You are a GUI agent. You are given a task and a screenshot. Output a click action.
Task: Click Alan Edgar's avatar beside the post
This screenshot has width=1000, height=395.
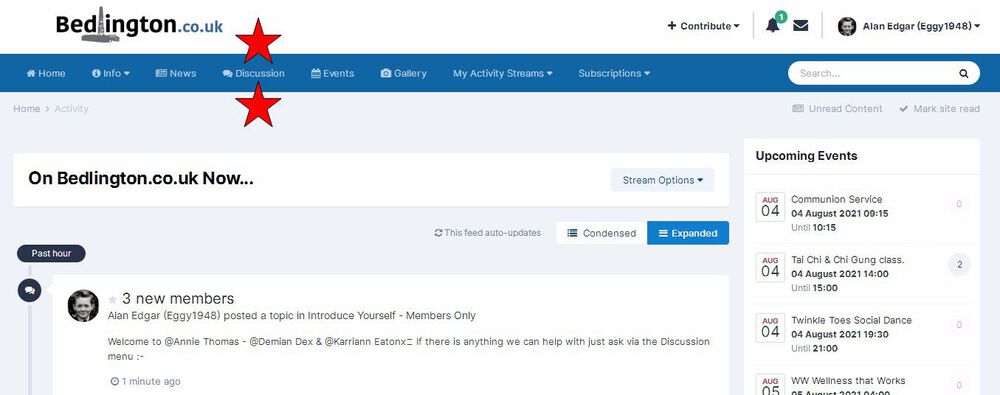[84, 306]
